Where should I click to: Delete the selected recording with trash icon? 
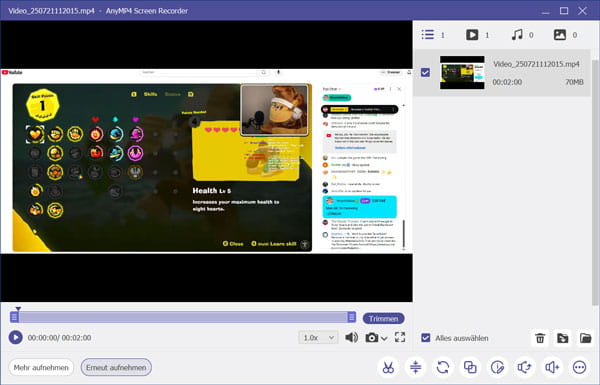(x=540, y=338)
